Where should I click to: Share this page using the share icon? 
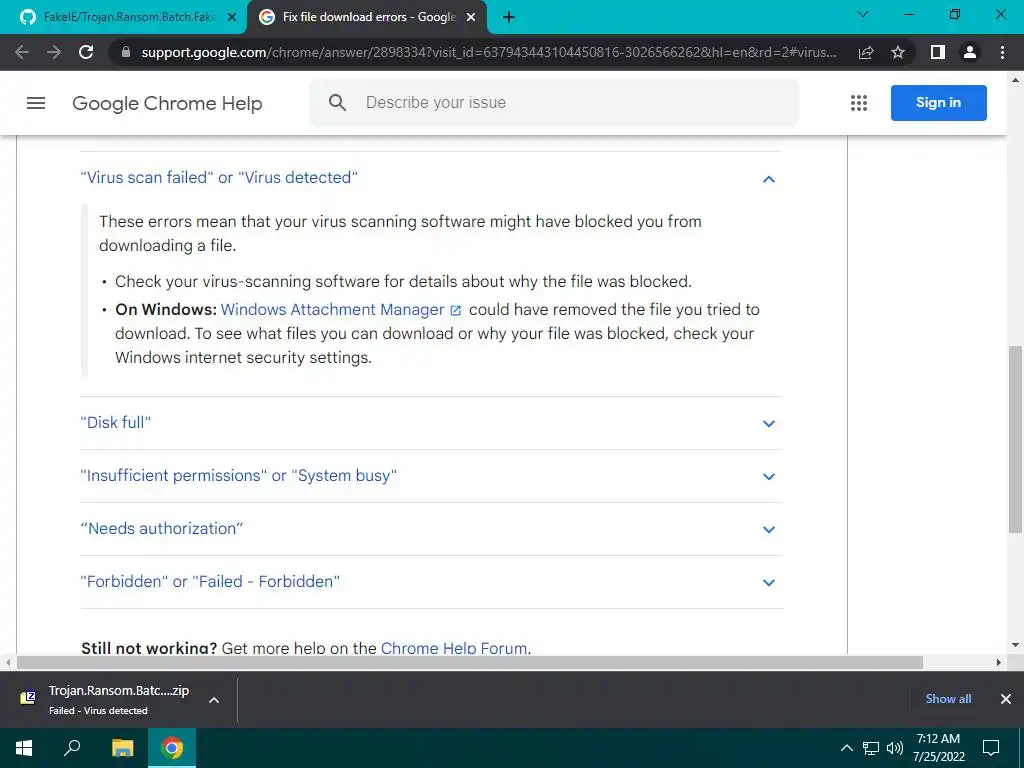pos(866,52)
